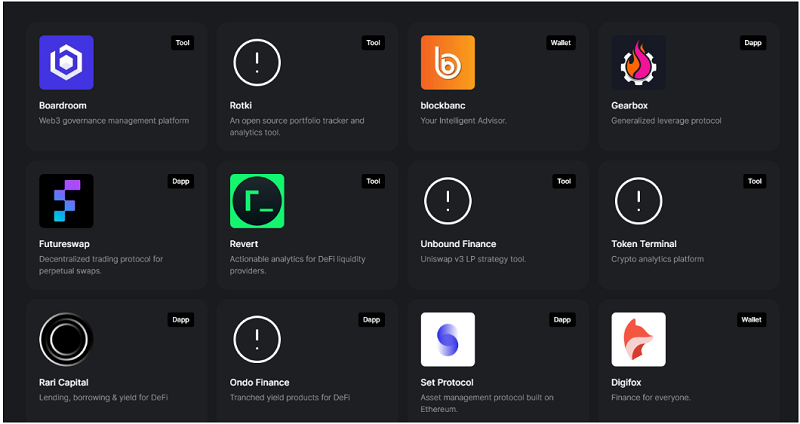Select the Gearbox flame gear logo
This screenshot has height=424, width=800.
click(x=638, y=63)
